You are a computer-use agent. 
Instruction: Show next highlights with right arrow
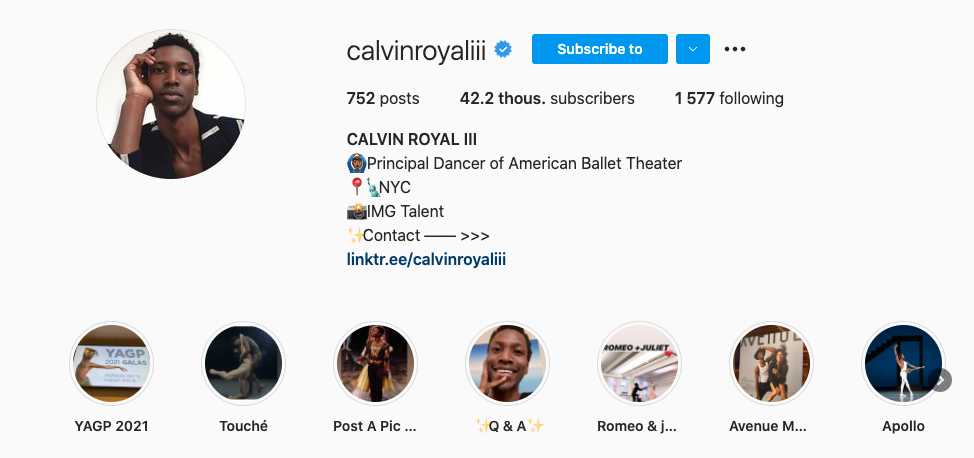pos(940,380)
